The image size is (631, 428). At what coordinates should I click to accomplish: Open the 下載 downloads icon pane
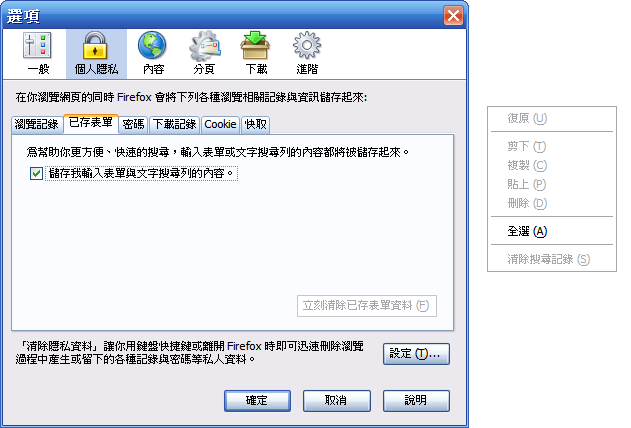click(256, 54)
